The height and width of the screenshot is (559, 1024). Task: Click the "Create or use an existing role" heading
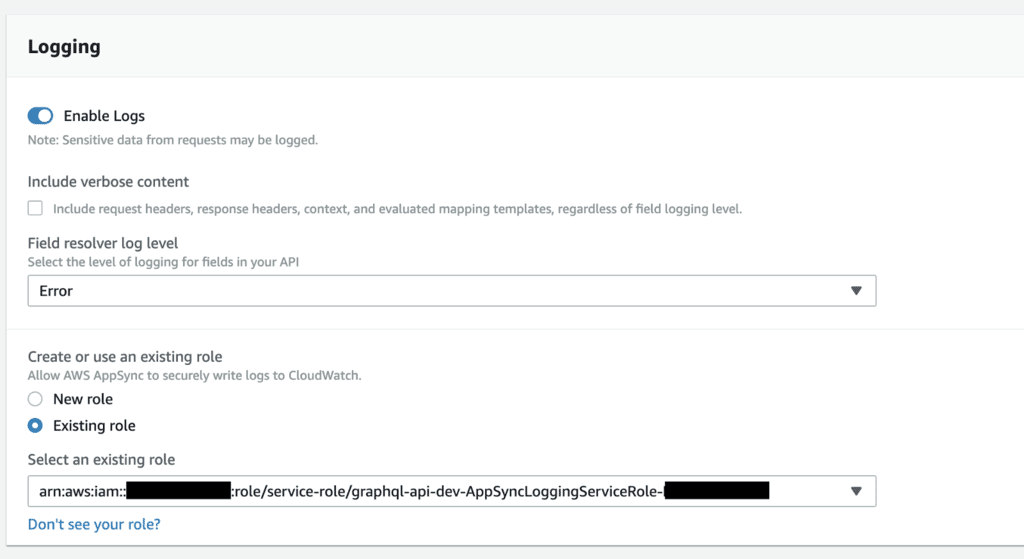[125, 357]
